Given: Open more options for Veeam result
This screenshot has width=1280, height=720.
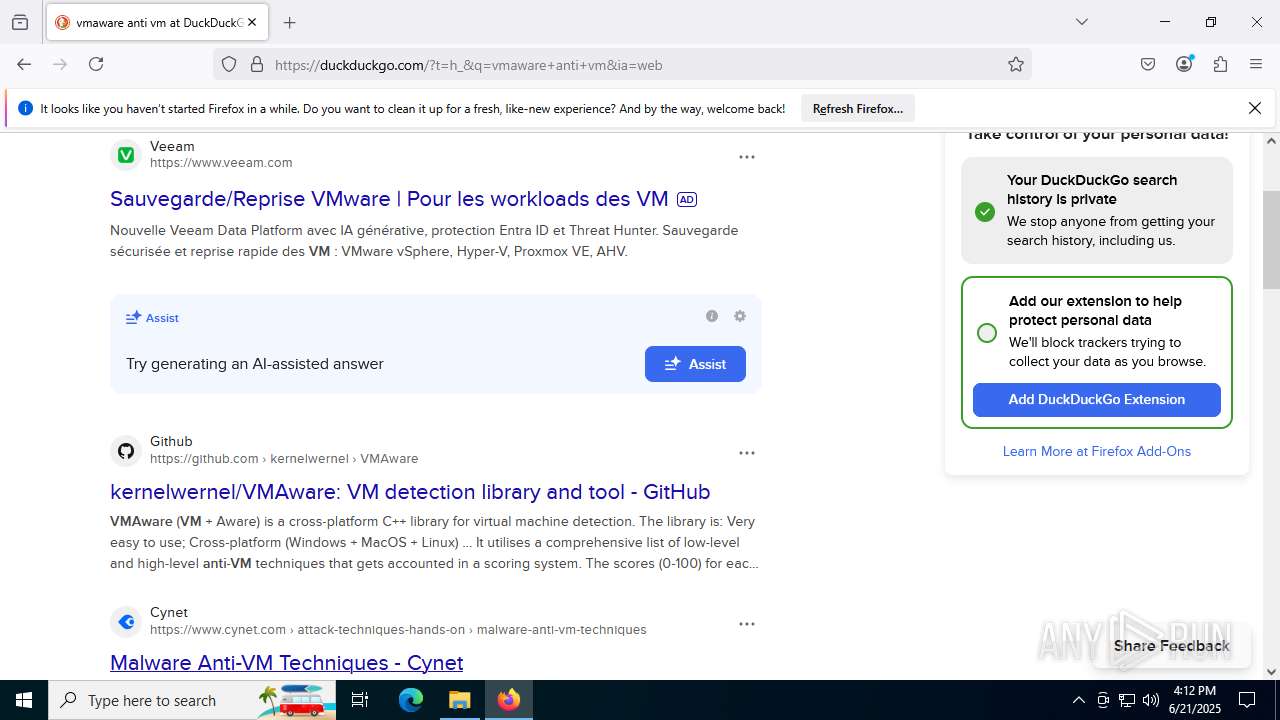Looking at the screenshot, I should click(747, 157).
